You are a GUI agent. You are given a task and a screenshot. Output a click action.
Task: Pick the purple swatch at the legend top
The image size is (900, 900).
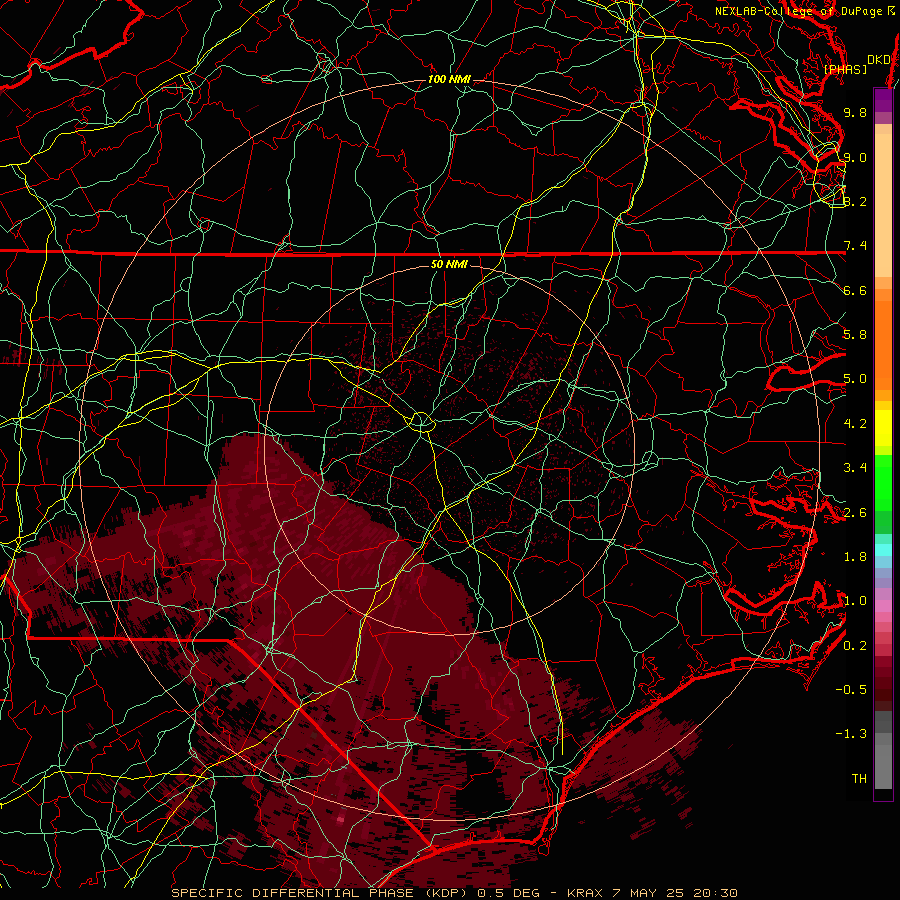[x=883, y=100]
